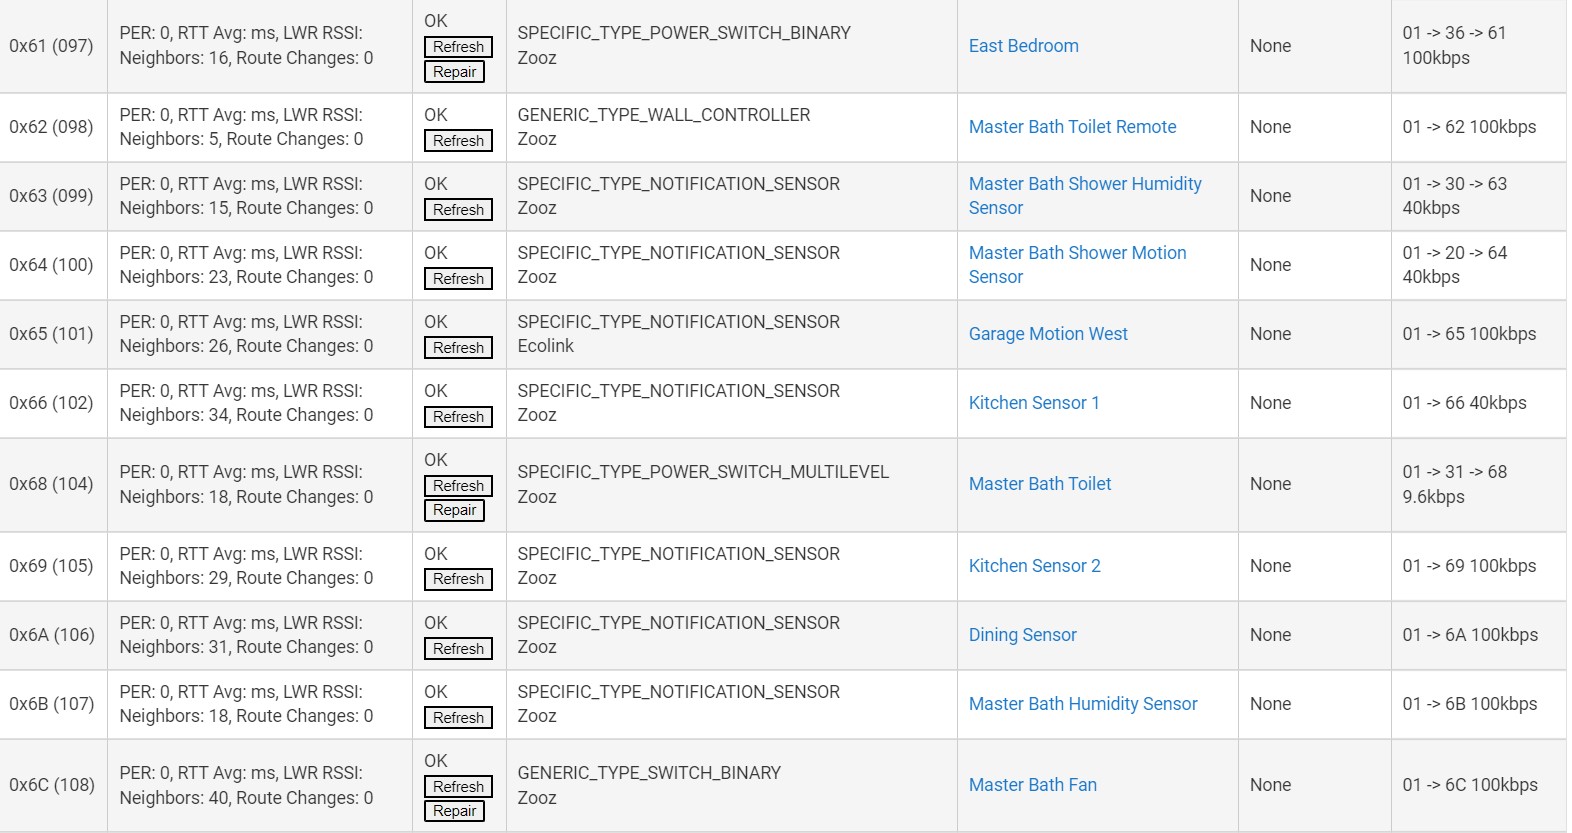The image size is (1572, 833).
Task: Open the Kitchen Sensor 2 link
Action: tap(1034, 566)
